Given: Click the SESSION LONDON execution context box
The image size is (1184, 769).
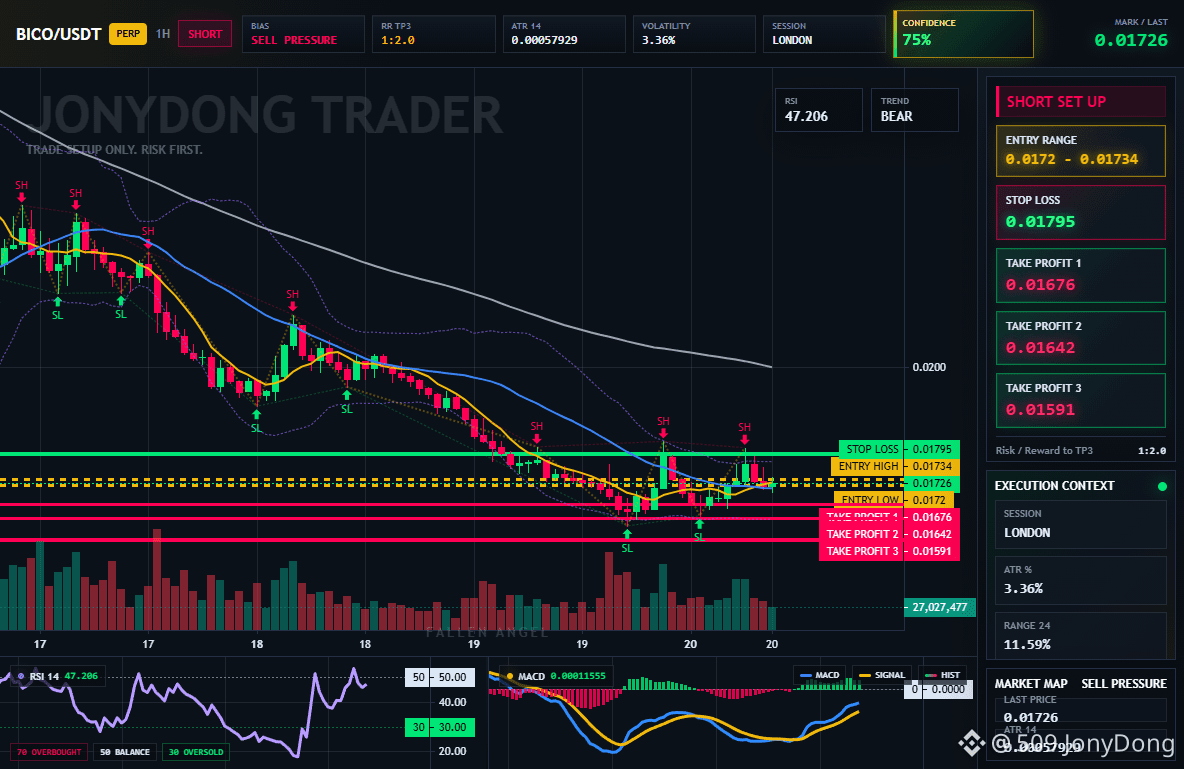Looking at the screenshot, I should pyautogui.click(x=1081, y=524).
